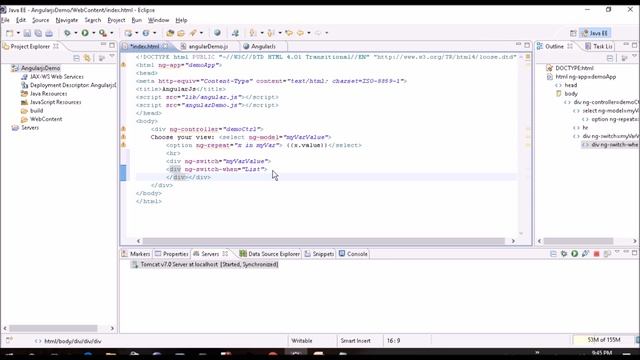Open the Back navigation dropdown arrow
This screenshot has height=360, width=640.
309,33
